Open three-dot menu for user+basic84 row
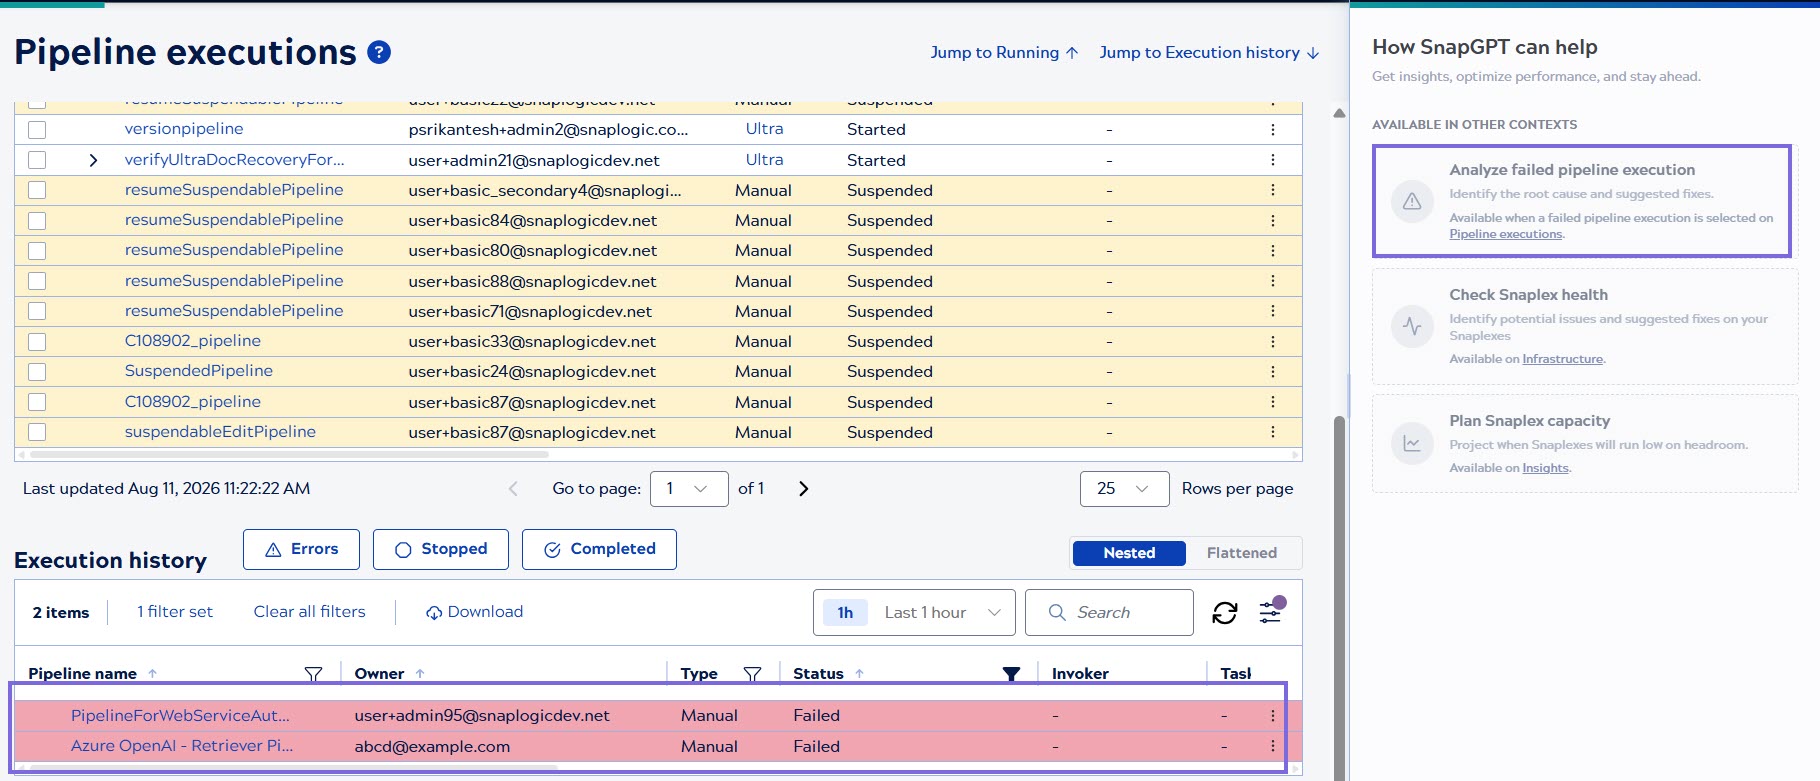Image resolution: width=1820 pixels, height=781 pixels. point(1272,220)
